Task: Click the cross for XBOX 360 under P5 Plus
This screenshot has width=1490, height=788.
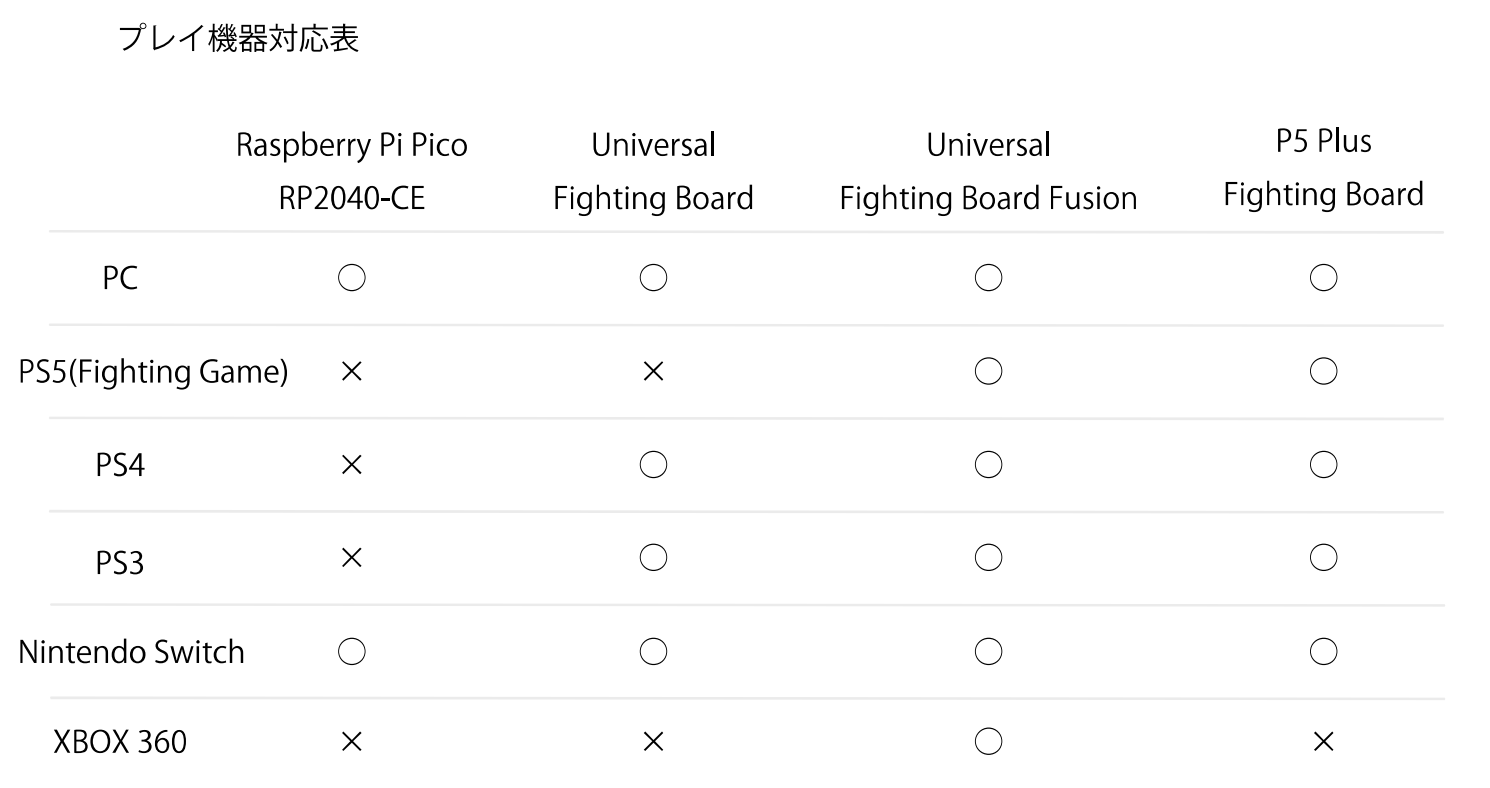Action: coord(1323,741)
